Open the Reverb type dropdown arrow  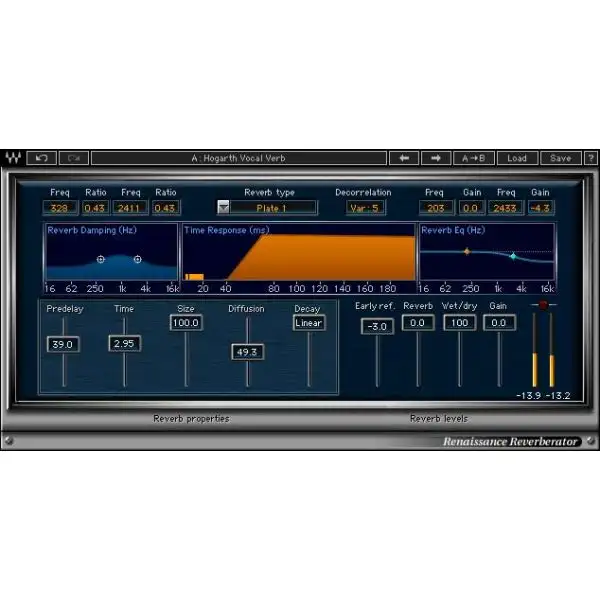pyautogui.click(x=223, y=208)
